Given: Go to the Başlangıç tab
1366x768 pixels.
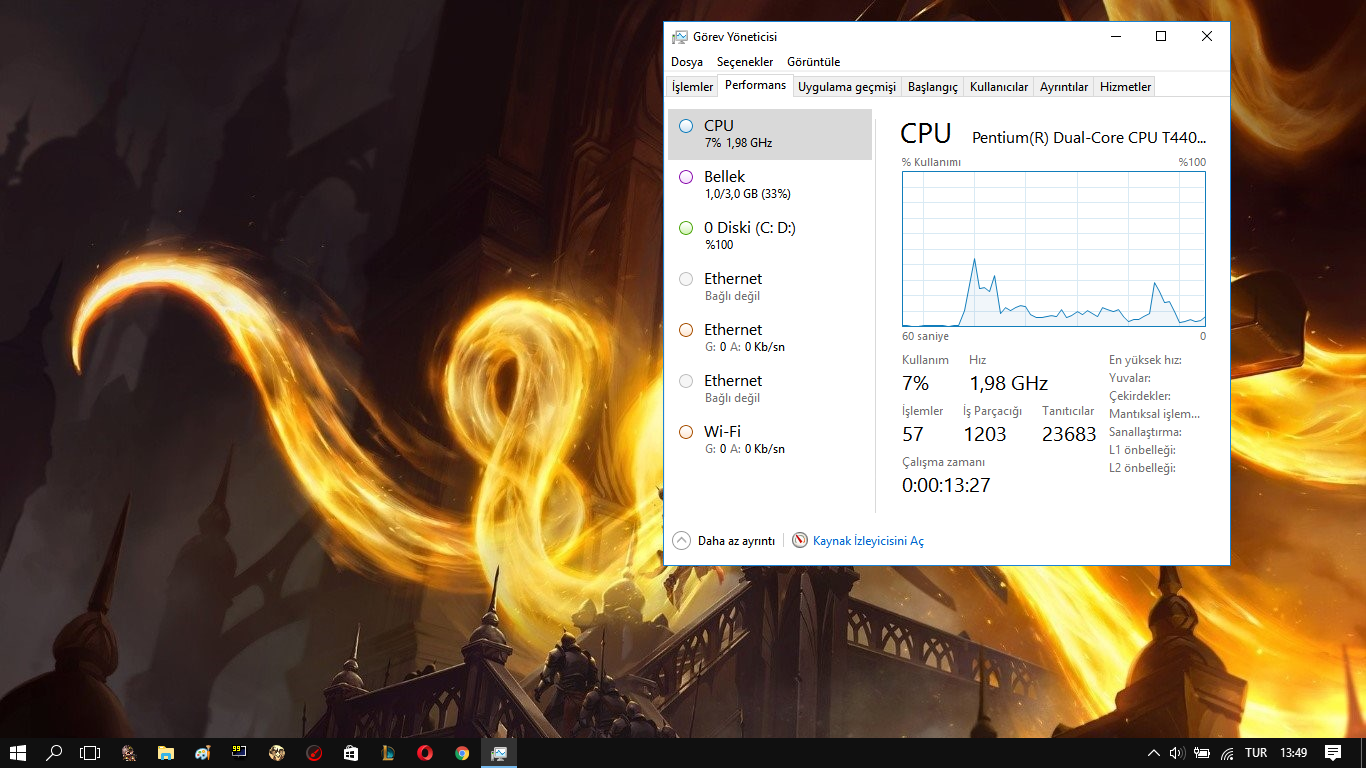Looking at the screenshot, I should click(x=933, y=87).
